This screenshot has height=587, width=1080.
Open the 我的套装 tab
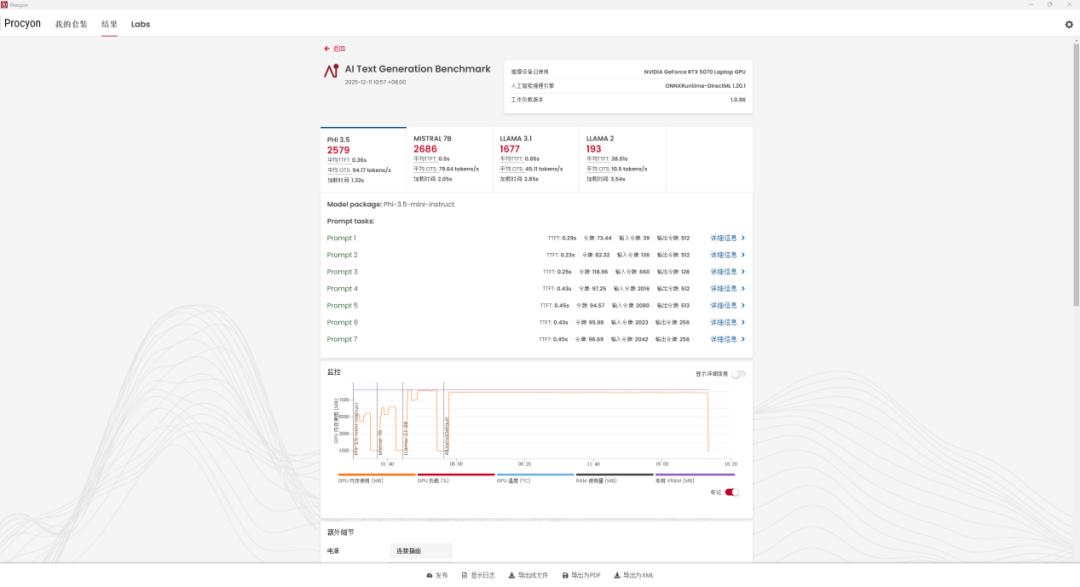(71, 24)
